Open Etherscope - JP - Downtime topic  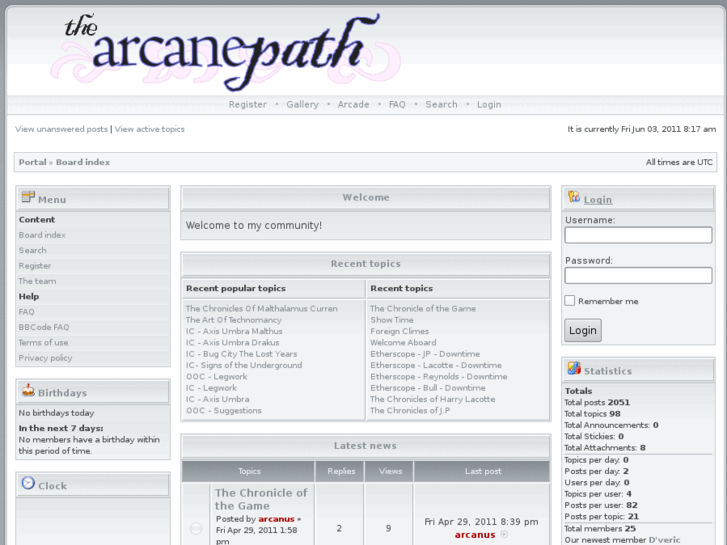click(x=425, y=353)
